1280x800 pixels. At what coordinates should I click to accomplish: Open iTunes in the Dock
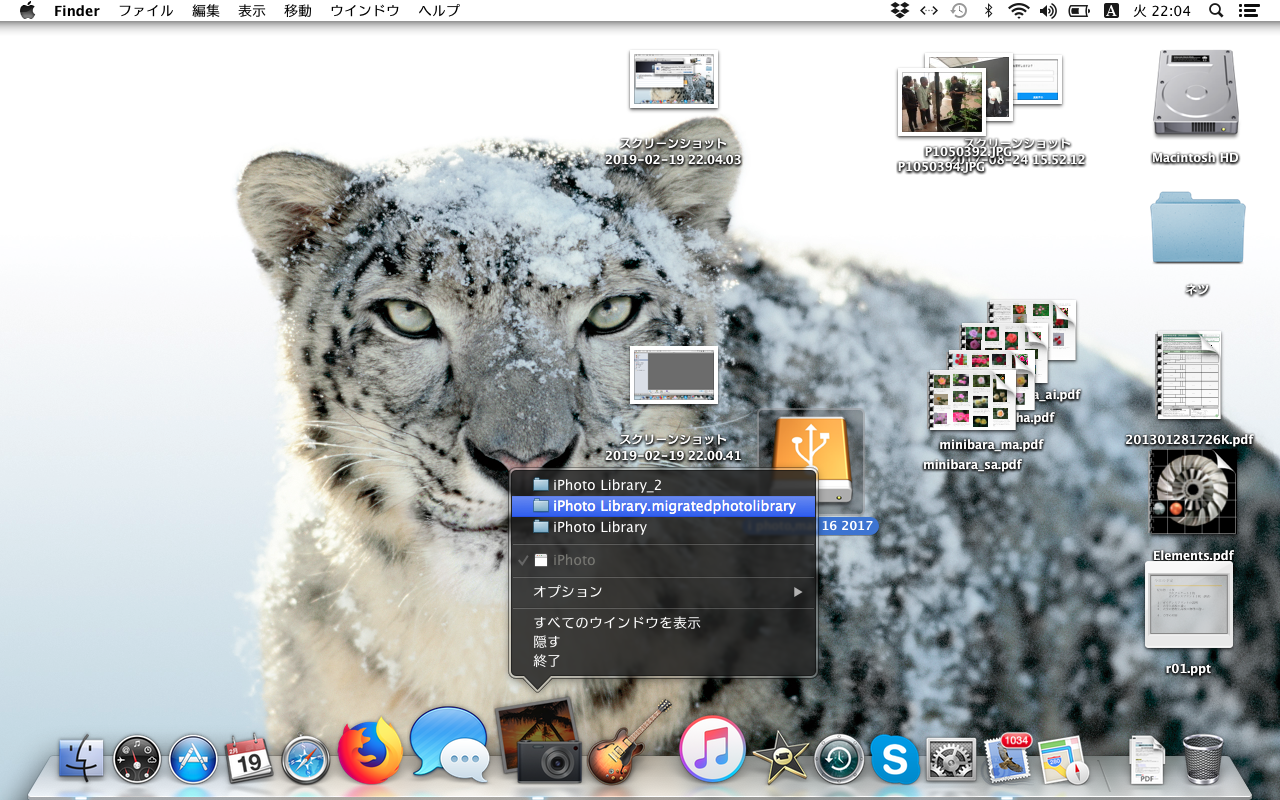712,749
